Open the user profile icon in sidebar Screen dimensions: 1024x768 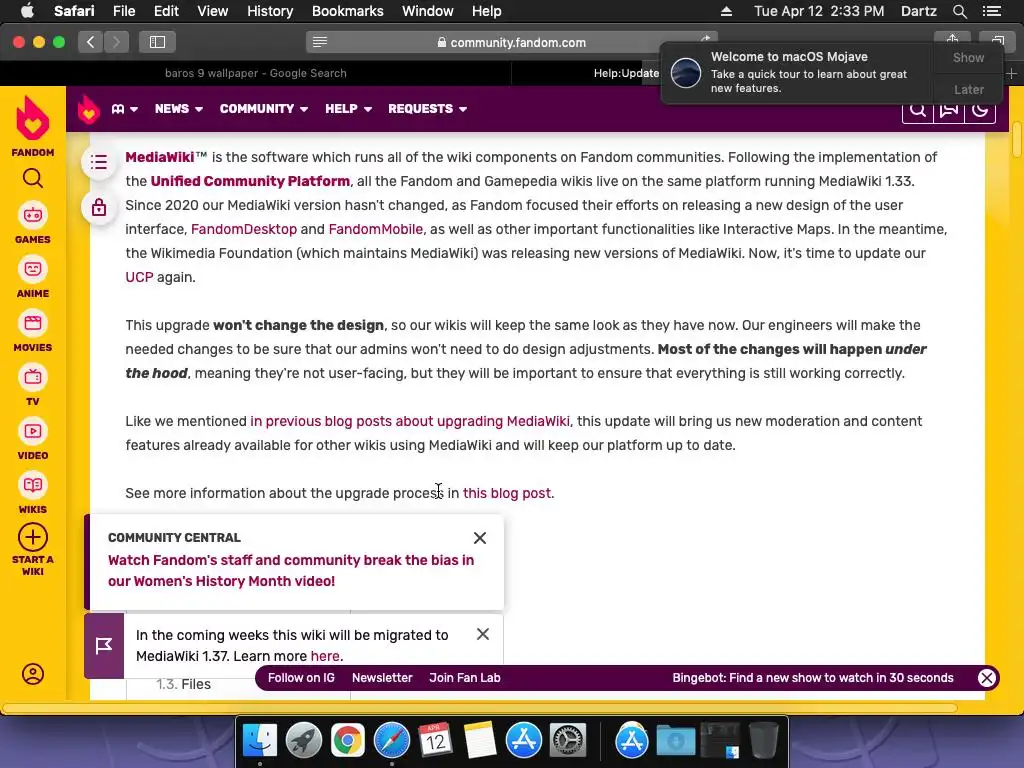click(x=33, y=674)
